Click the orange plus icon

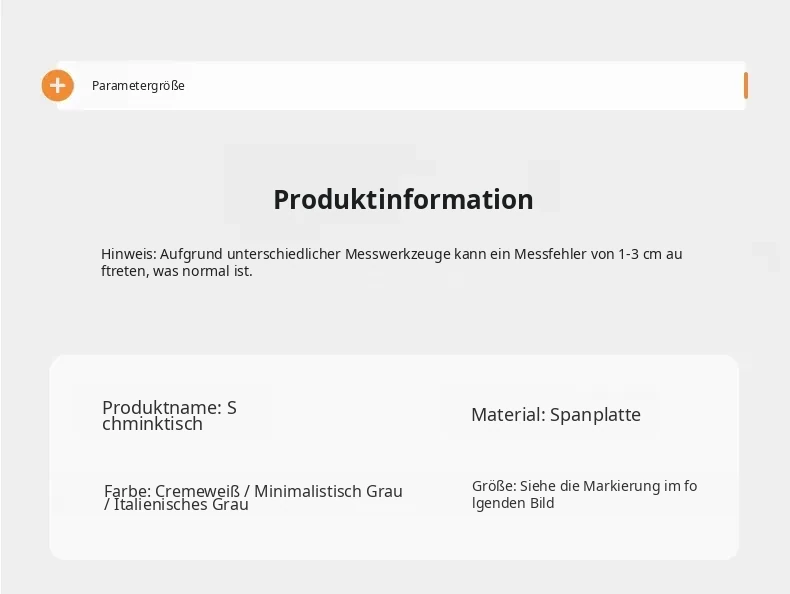57,86
